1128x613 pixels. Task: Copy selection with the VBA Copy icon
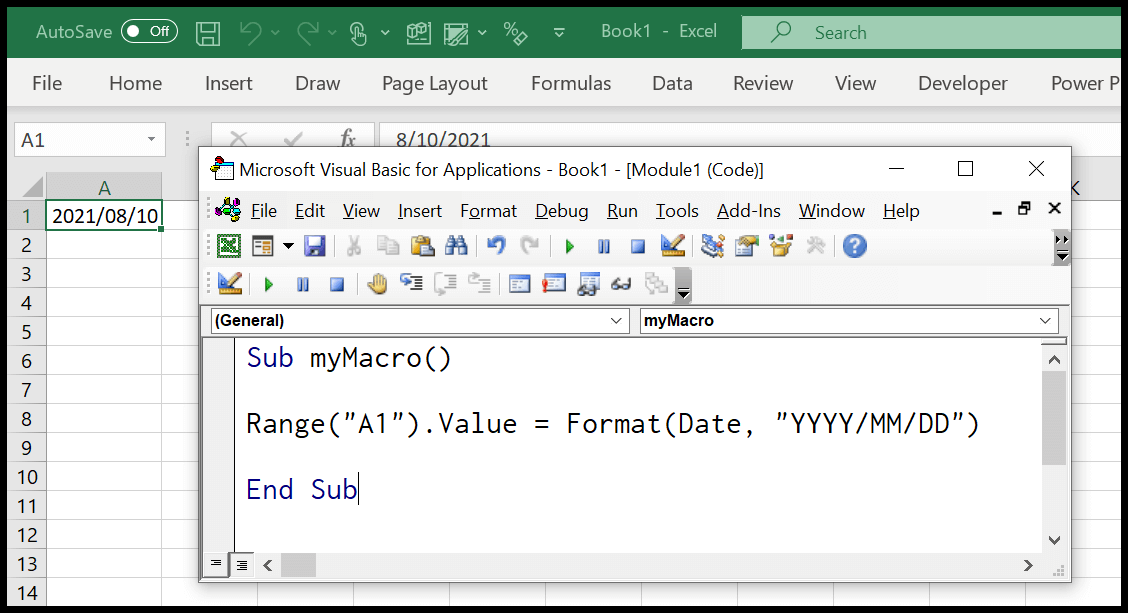pos(388,246)
